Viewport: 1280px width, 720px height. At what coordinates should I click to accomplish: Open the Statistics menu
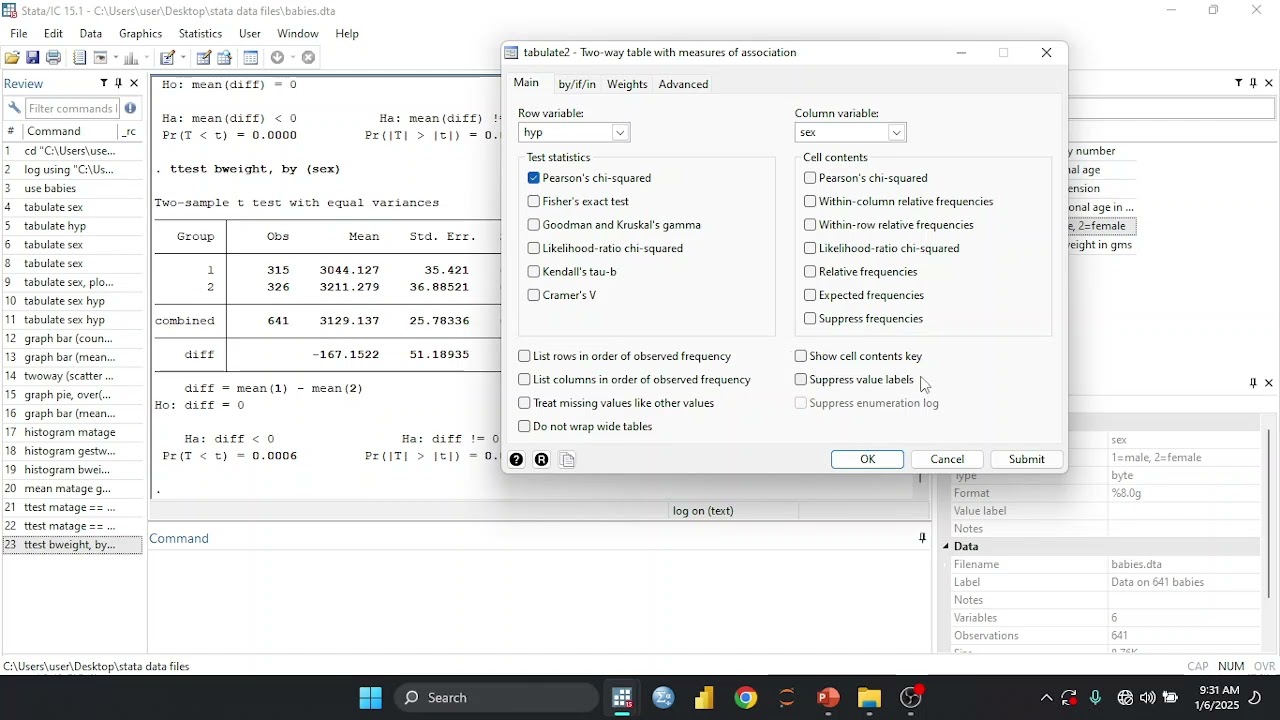click(200, 34)
